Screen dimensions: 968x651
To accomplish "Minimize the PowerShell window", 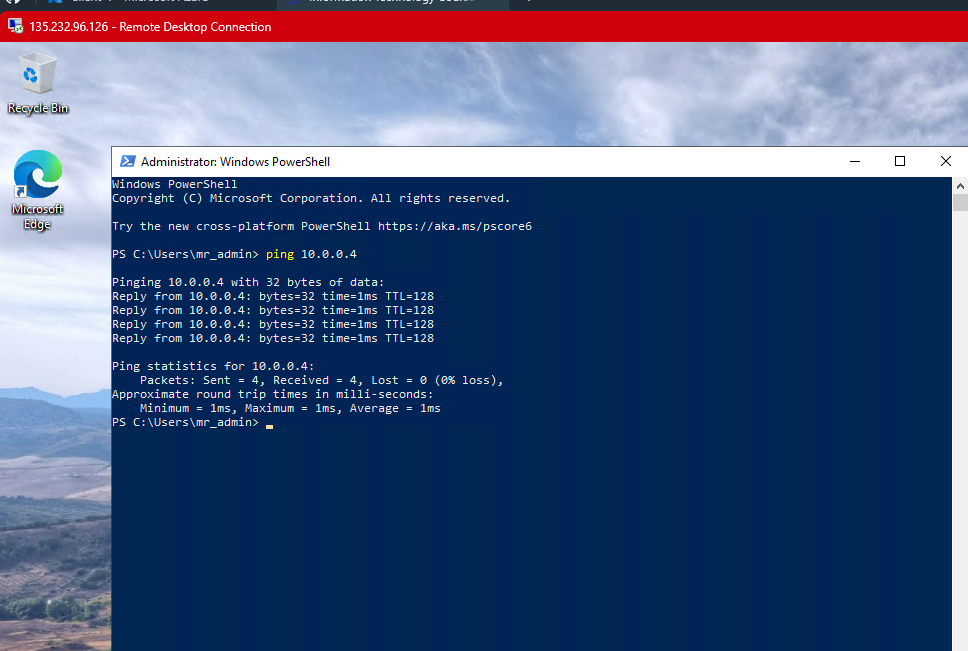I will coord(855,162).
